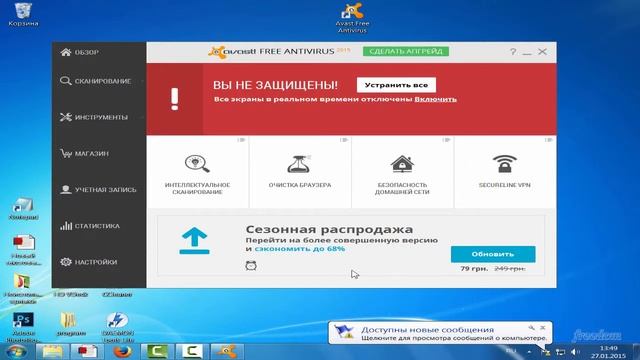Select the DAEMON Tools Lite desktop shortcut
640x360 pixels.
(118, 327)
